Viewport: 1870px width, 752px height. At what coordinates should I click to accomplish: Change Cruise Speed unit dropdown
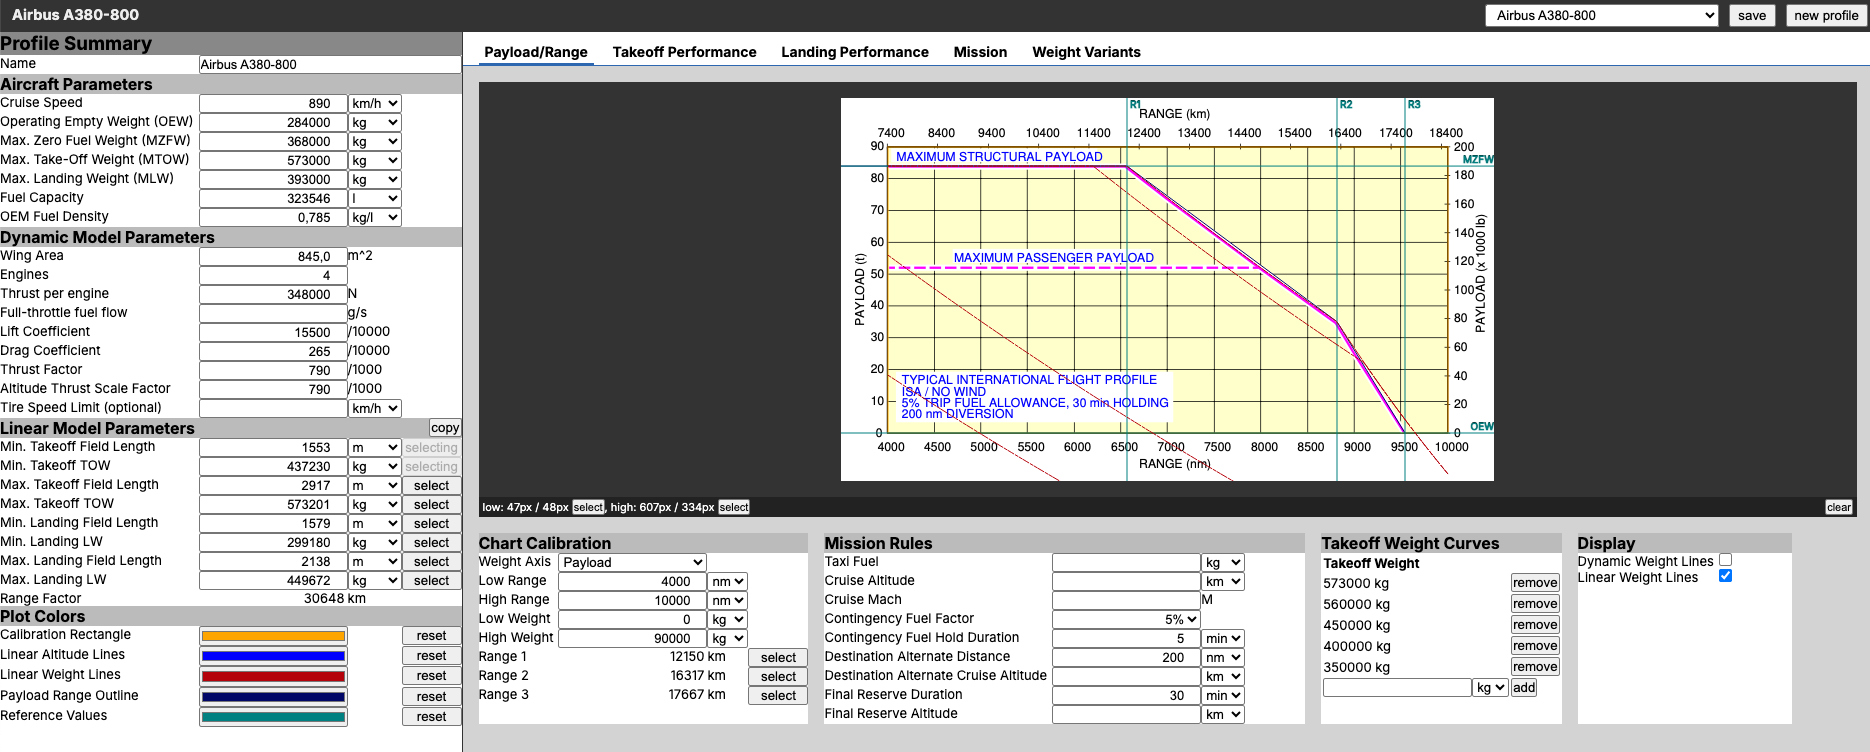tap(375, 103)
